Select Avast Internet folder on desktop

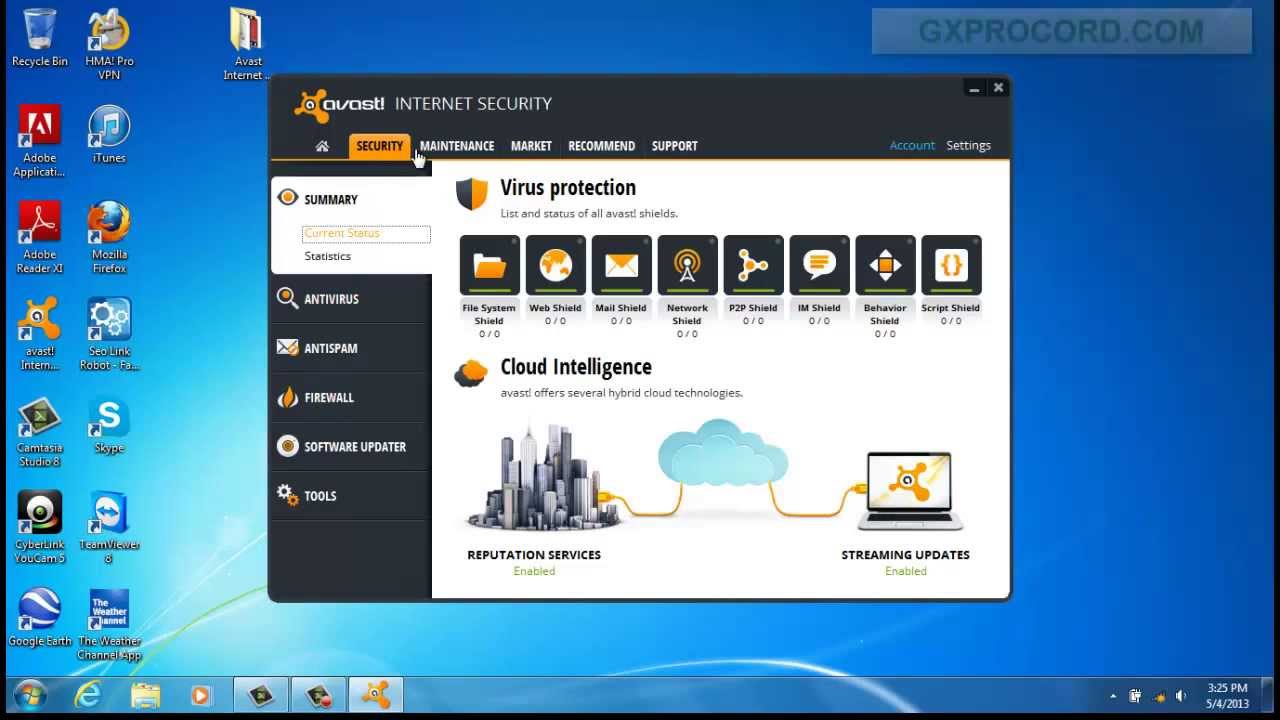pyautogui.click(x=246, y=45)
